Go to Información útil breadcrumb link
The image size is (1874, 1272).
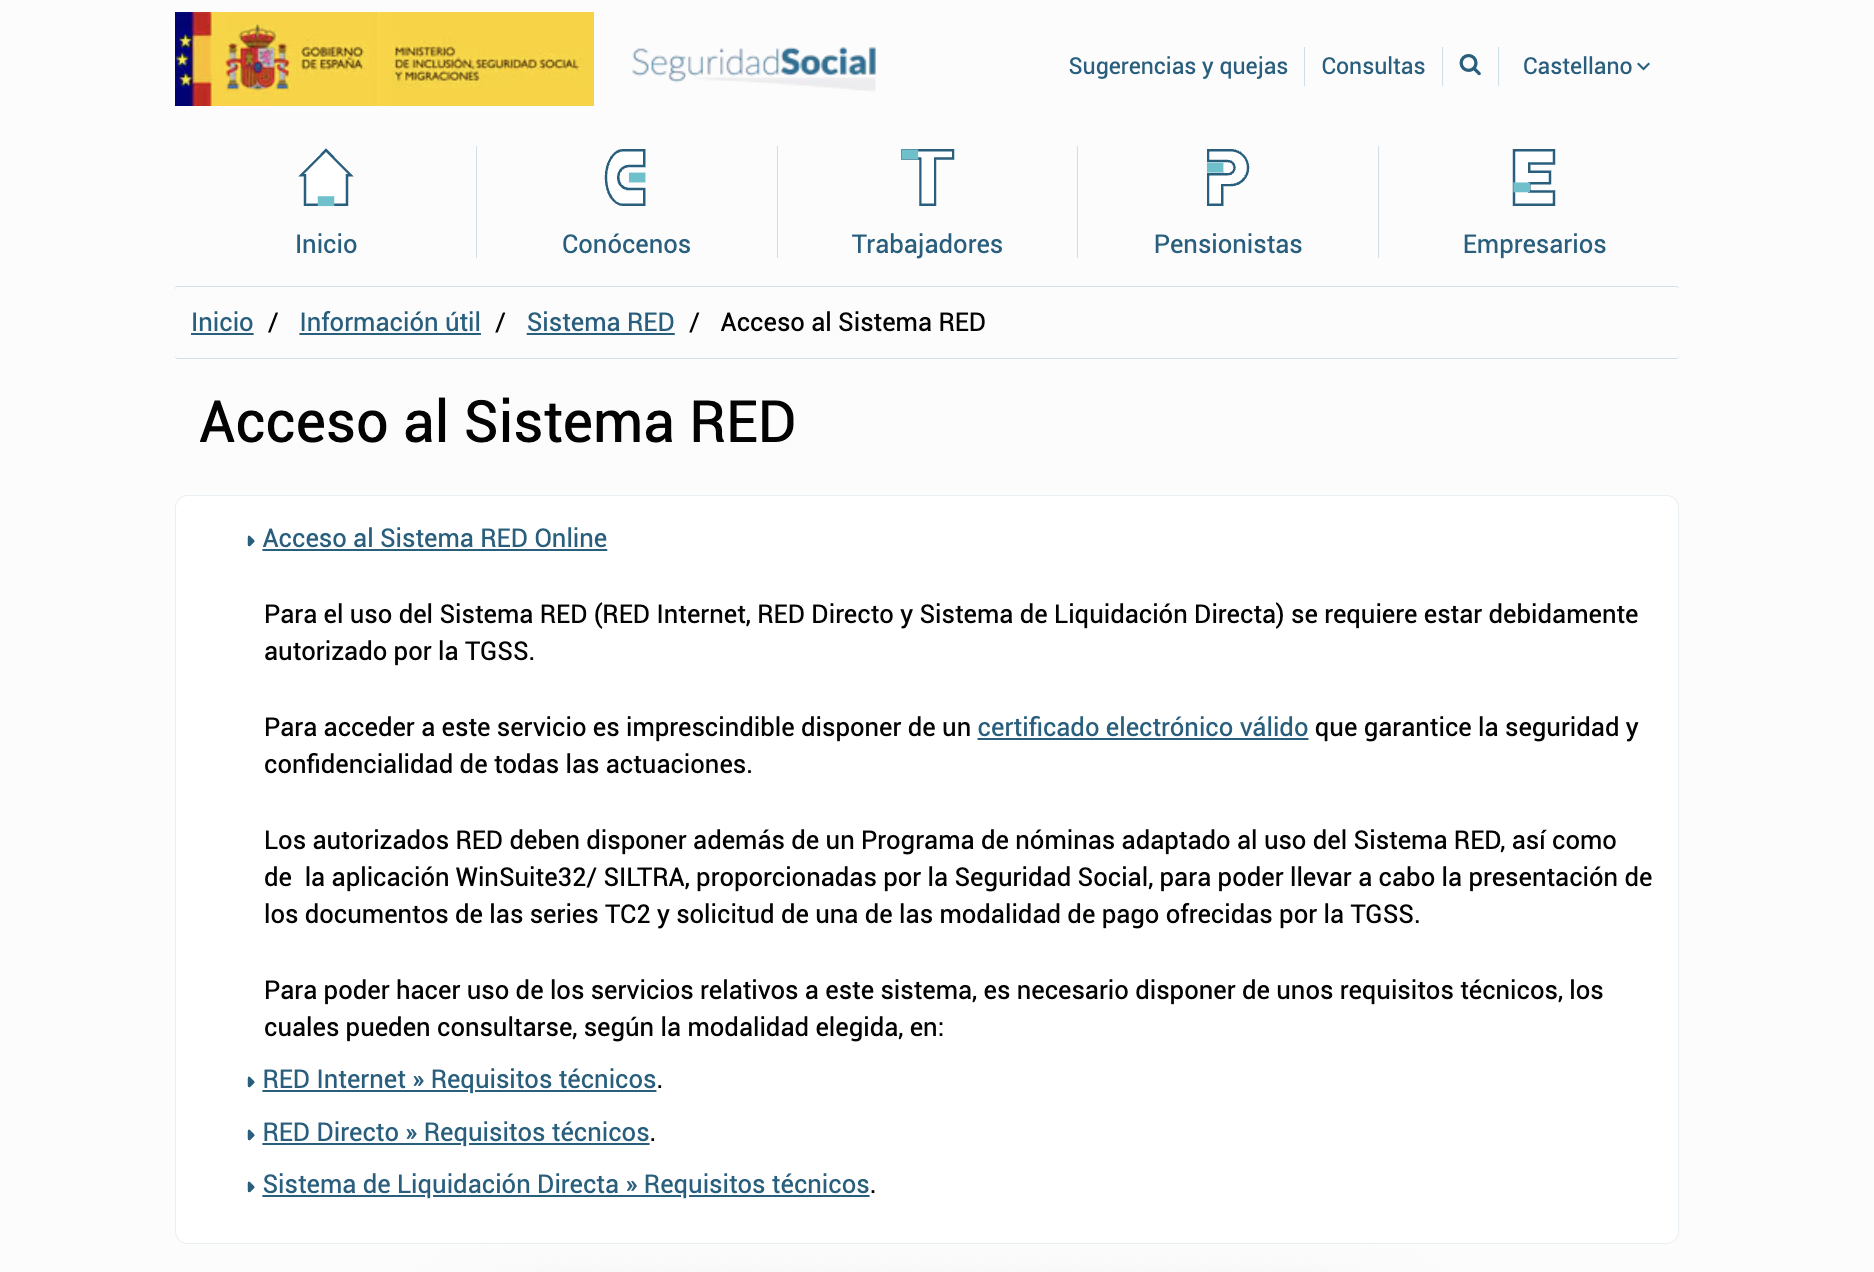[390, 322]
